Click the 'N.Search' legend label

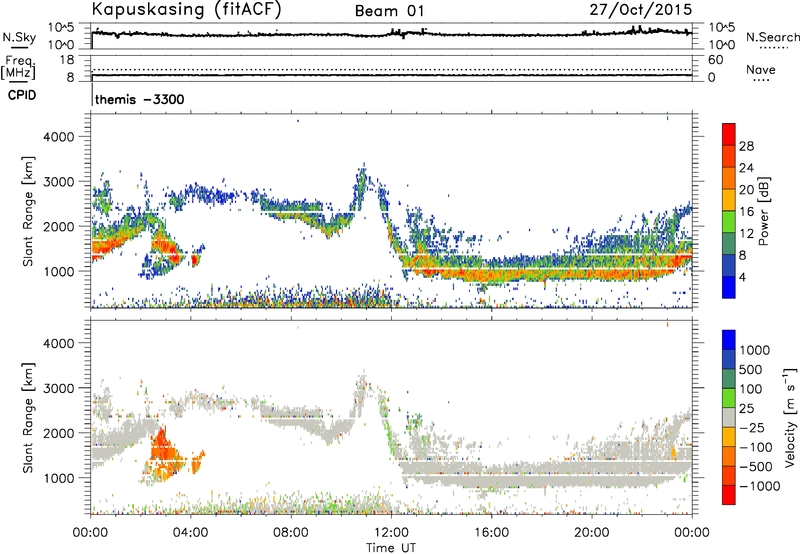point(772,37)
